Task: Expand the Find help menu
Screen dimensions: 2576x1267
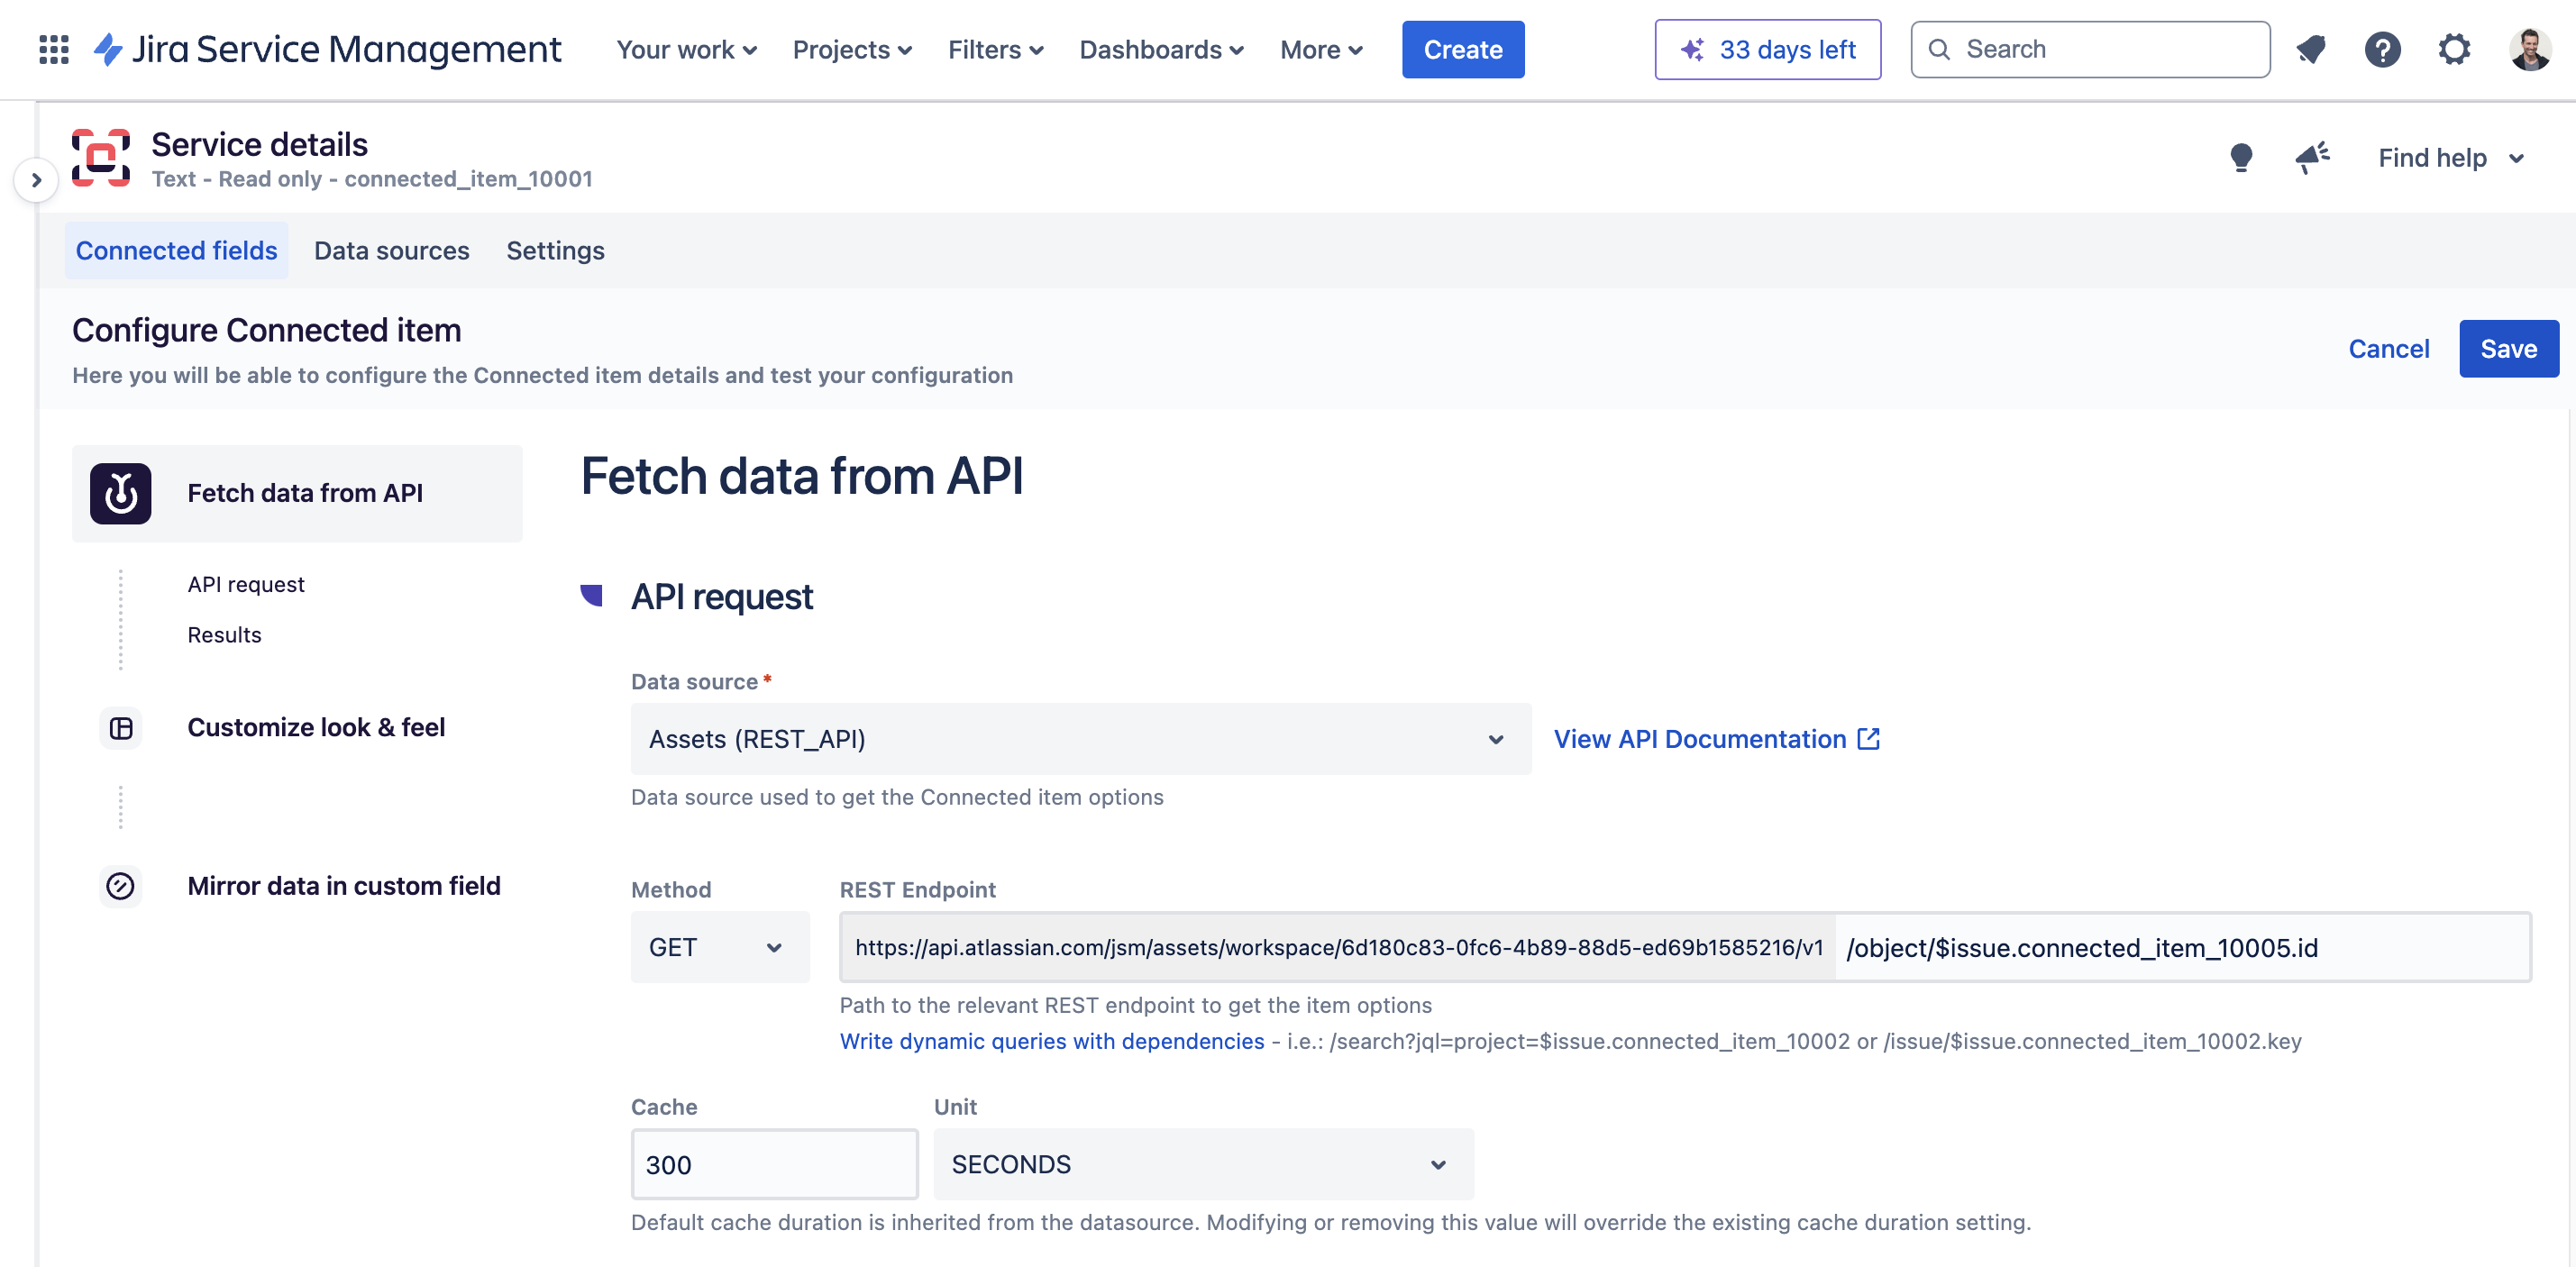Action: pyautogui.click(x=2450, y=158)
